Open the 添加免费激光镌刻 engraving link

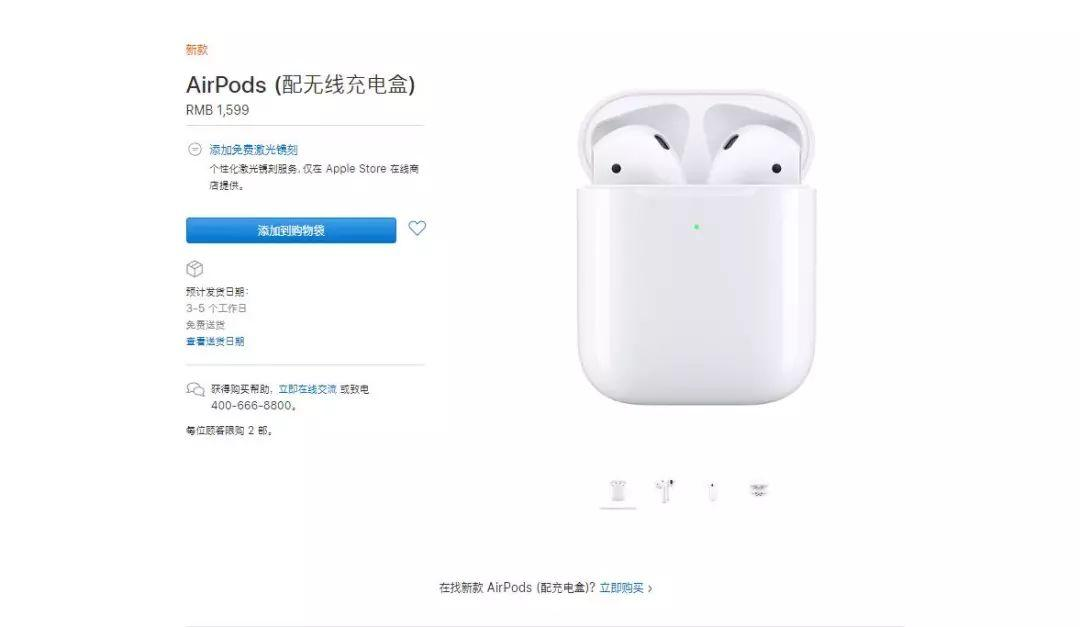coord(253,150)
